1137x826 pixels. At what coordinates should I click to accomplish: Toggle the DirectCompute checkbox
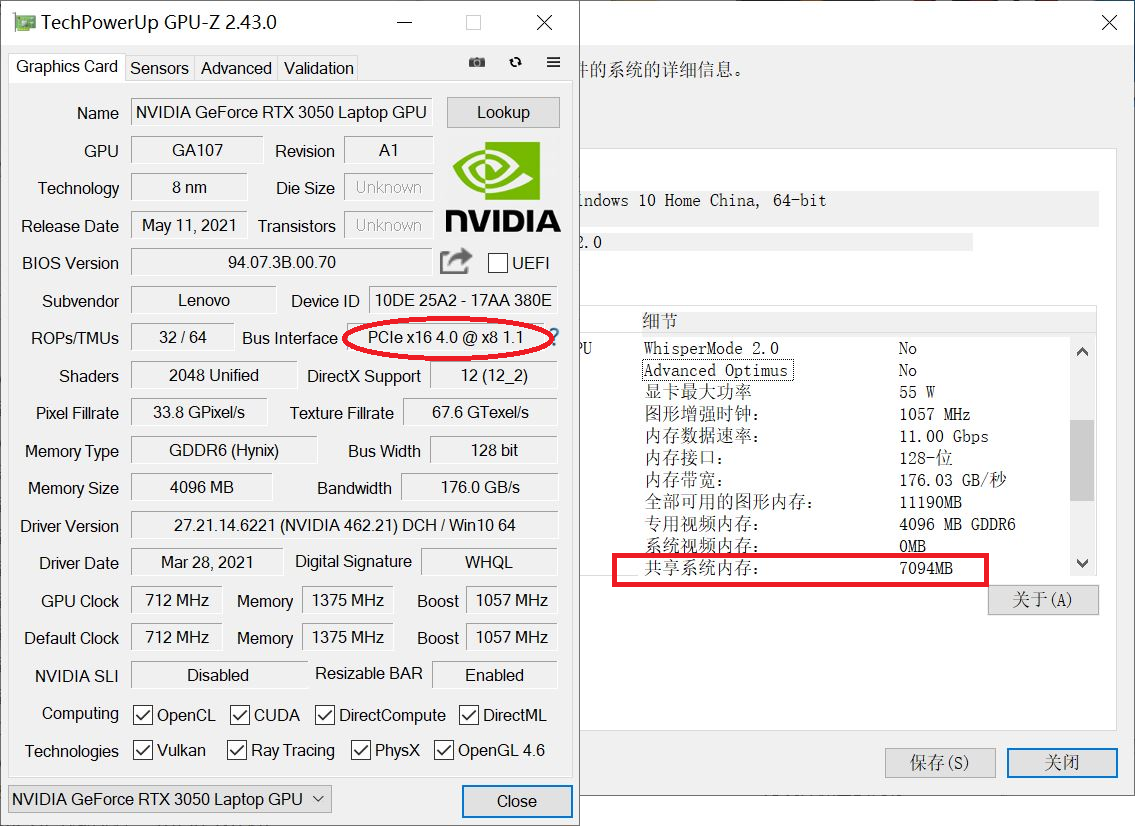[325, 715]
